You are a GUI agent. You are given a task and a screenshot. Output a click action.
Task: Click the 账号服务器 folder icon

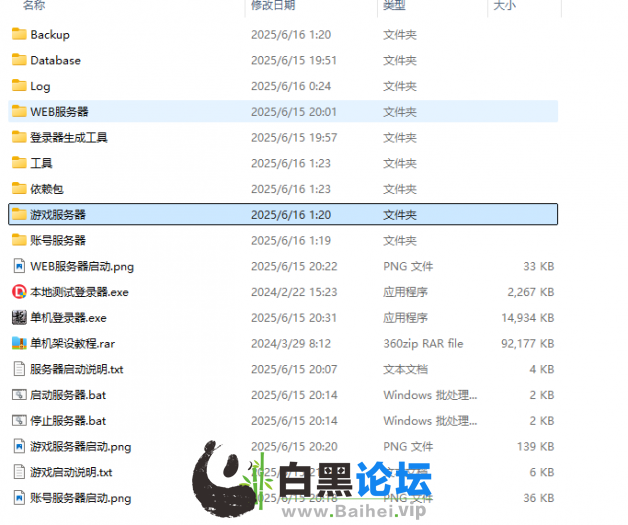click(x=19, y=240)
